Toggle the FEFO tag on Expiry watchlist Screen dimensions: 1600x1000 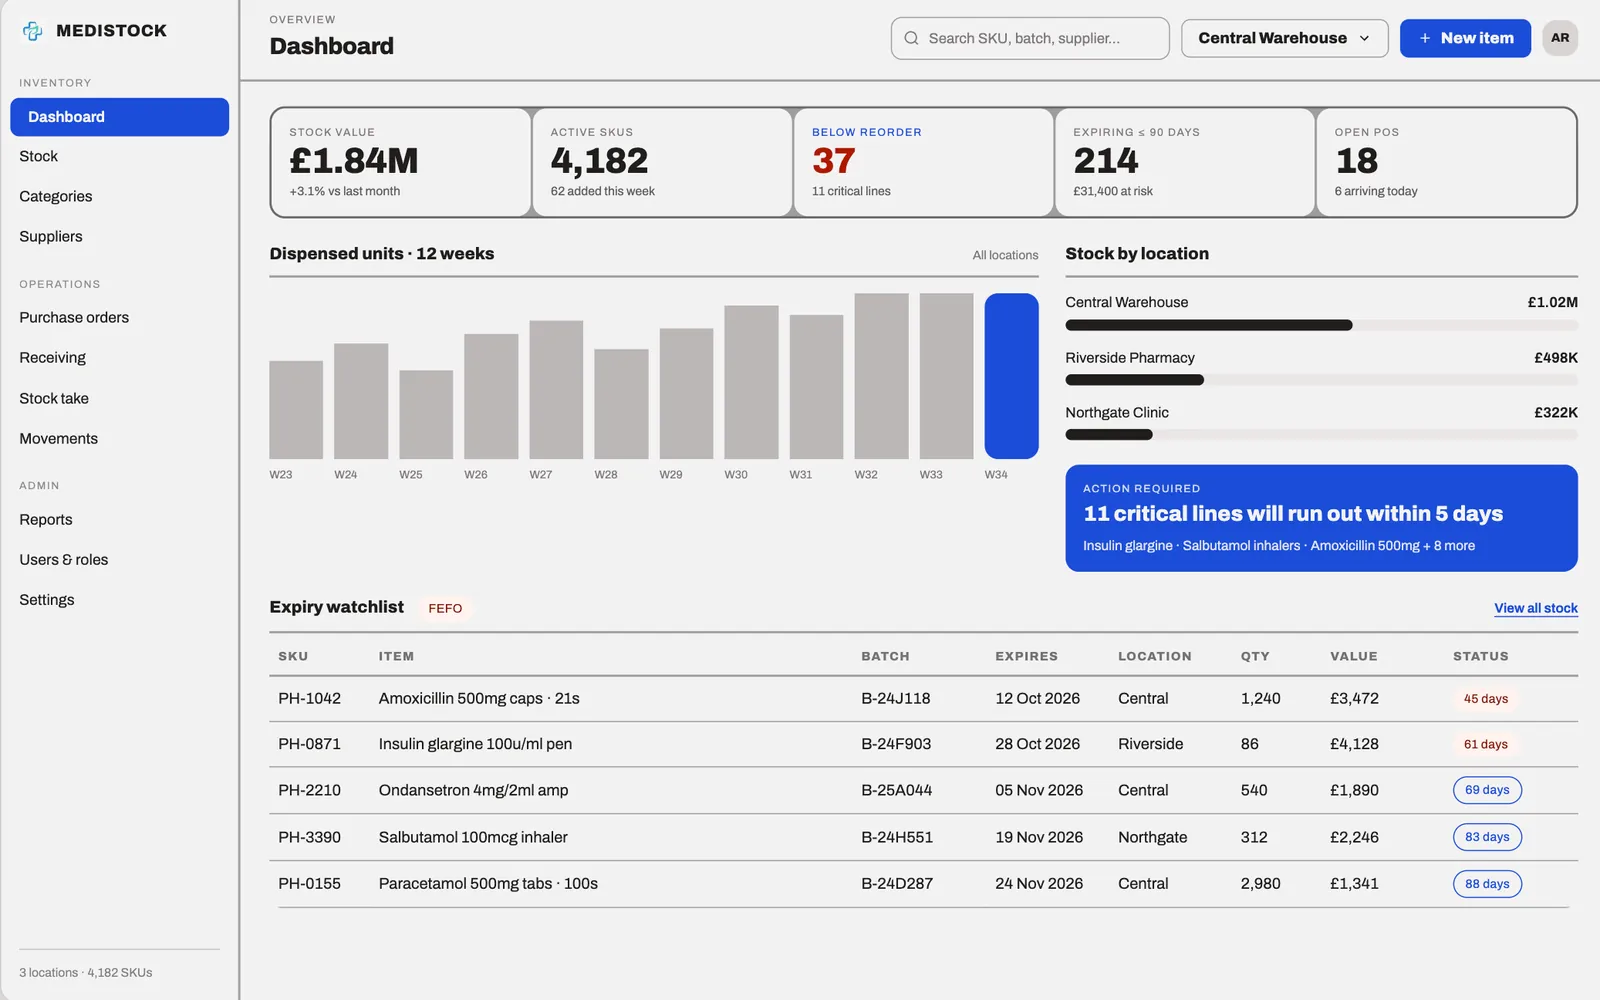pos(445,608)
